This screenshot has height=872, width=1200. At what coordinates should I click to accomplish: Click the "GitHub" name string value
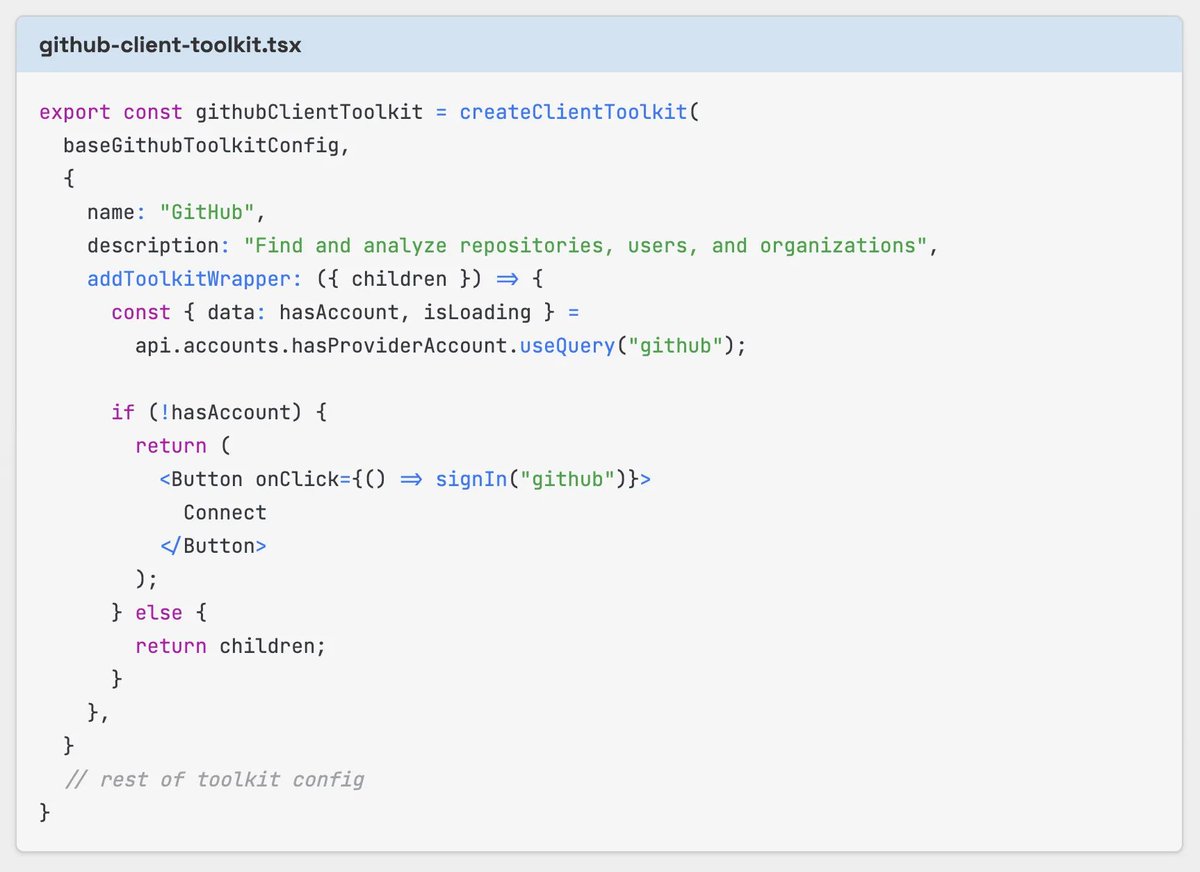pyautogui.click(x=207, y=212)
